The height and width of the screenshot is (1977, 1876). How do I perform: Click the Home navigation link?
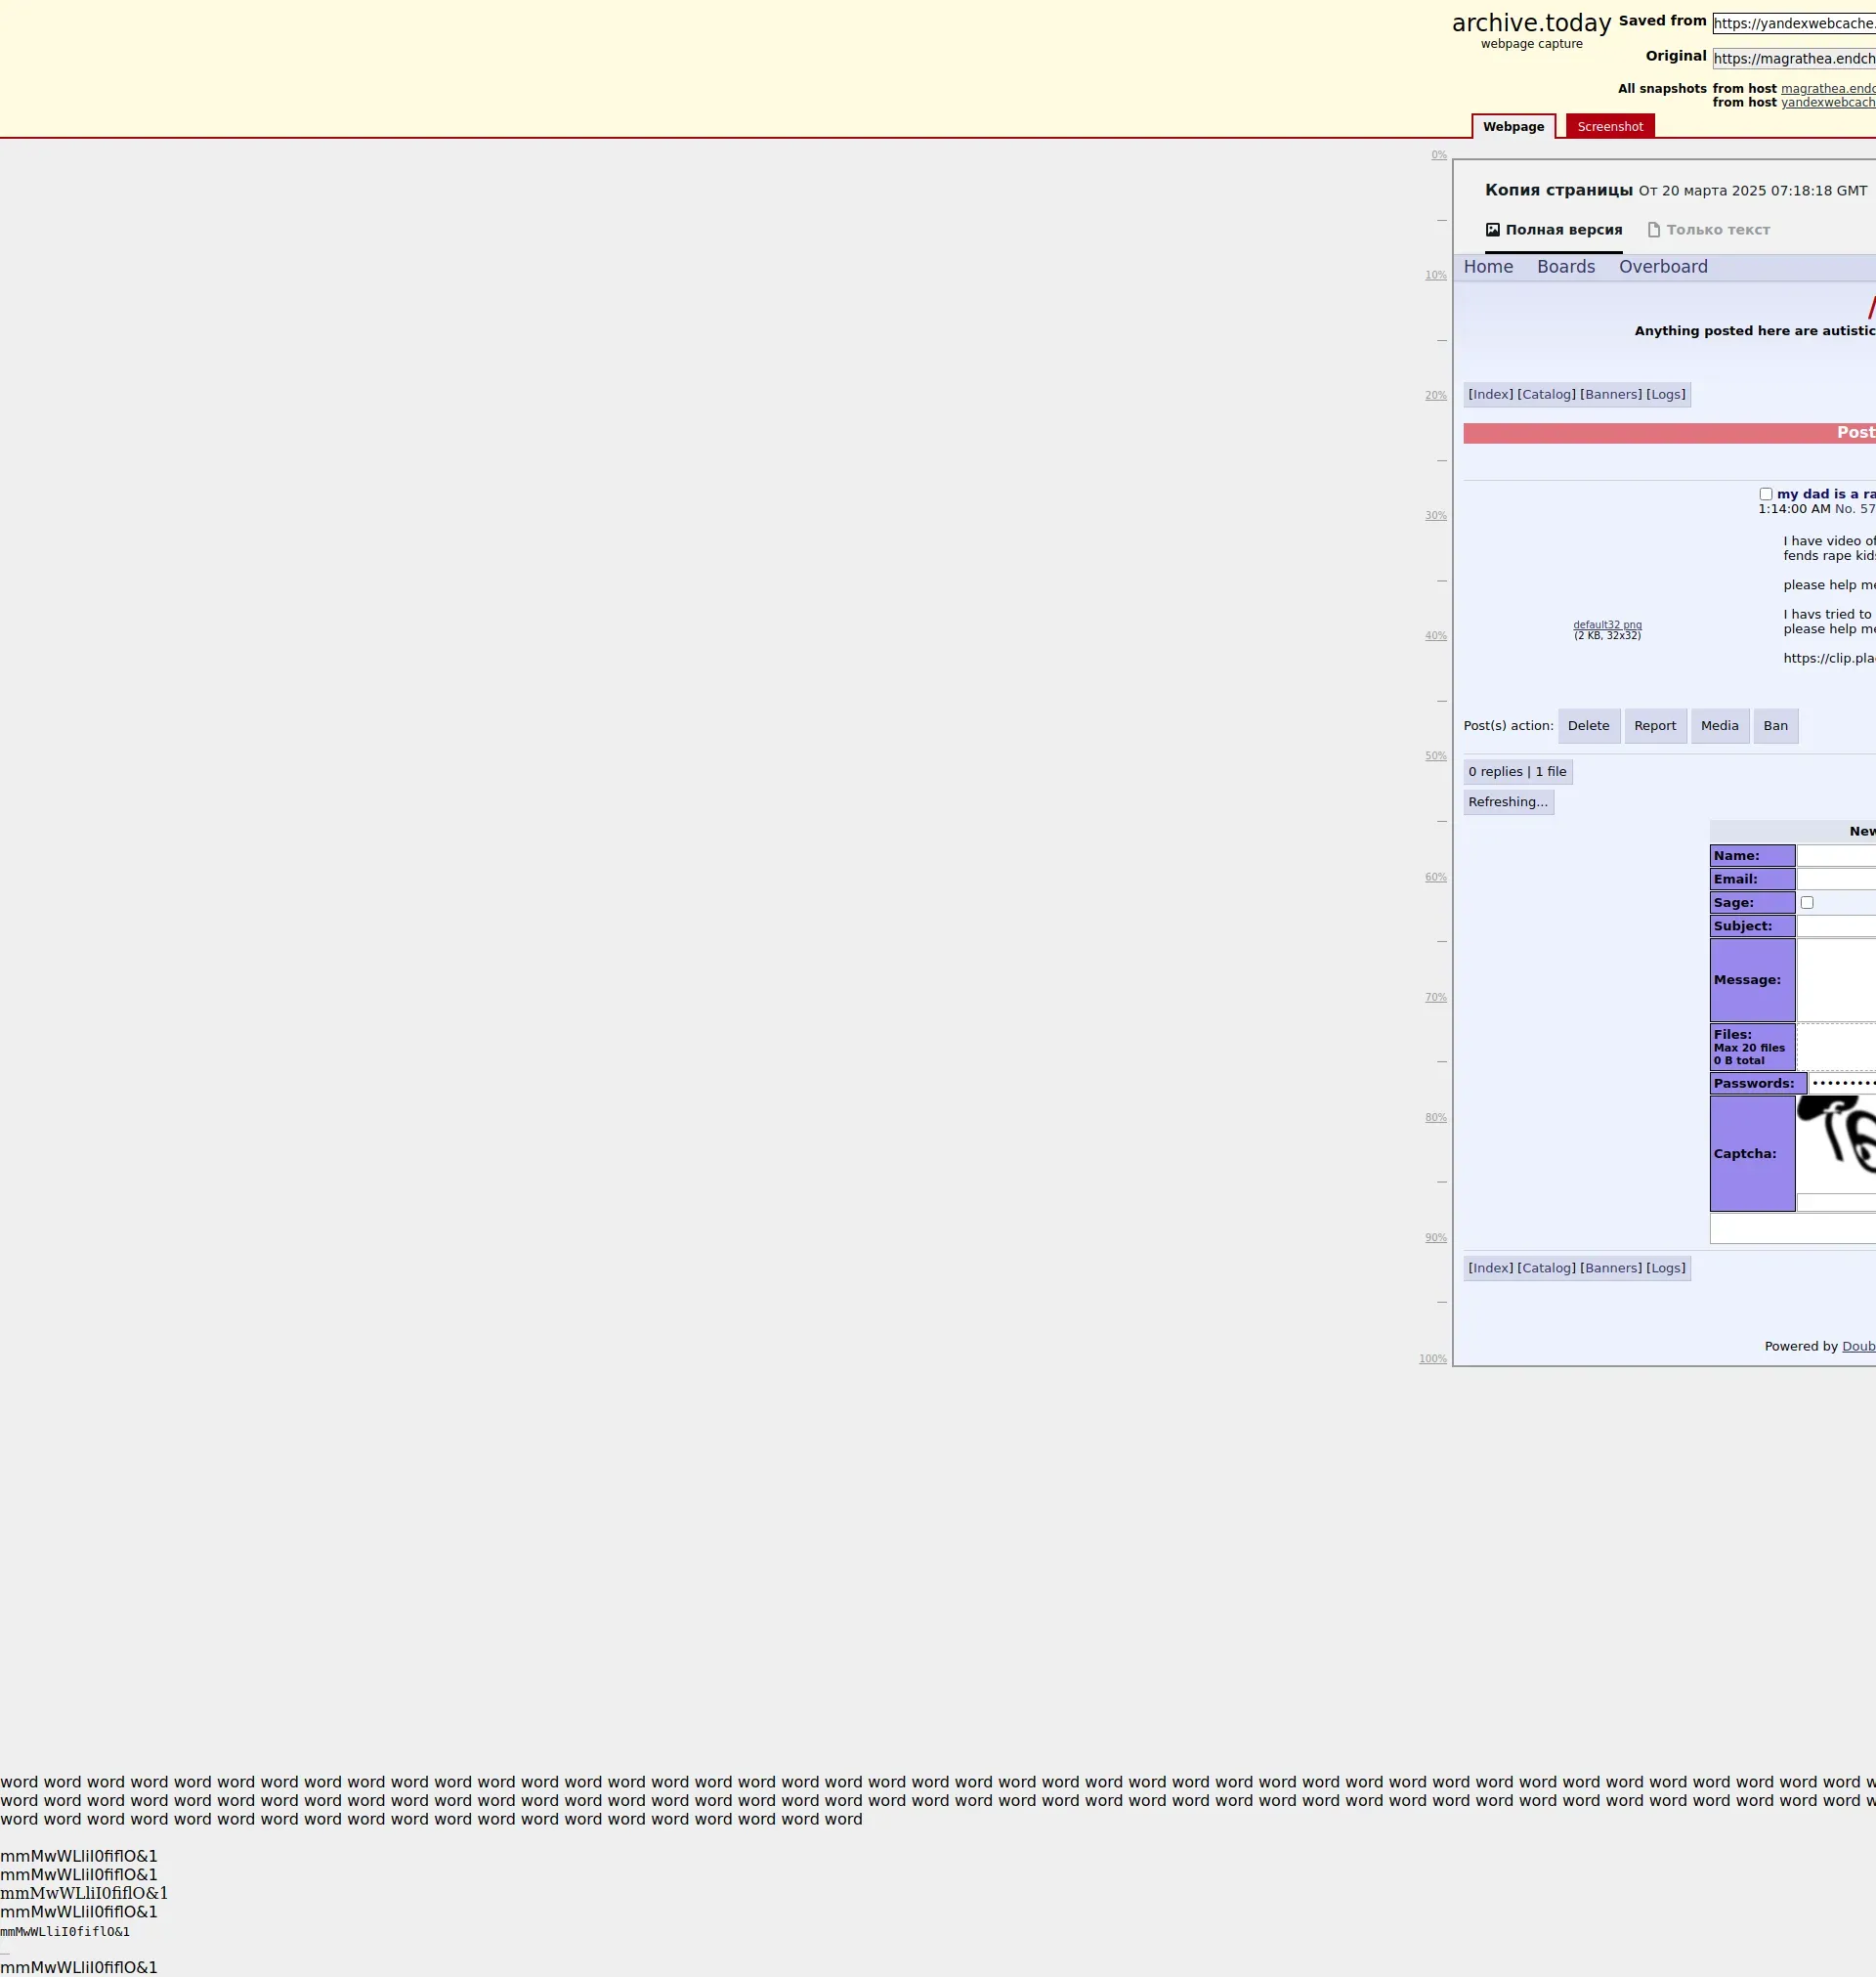coord(1487,267)
